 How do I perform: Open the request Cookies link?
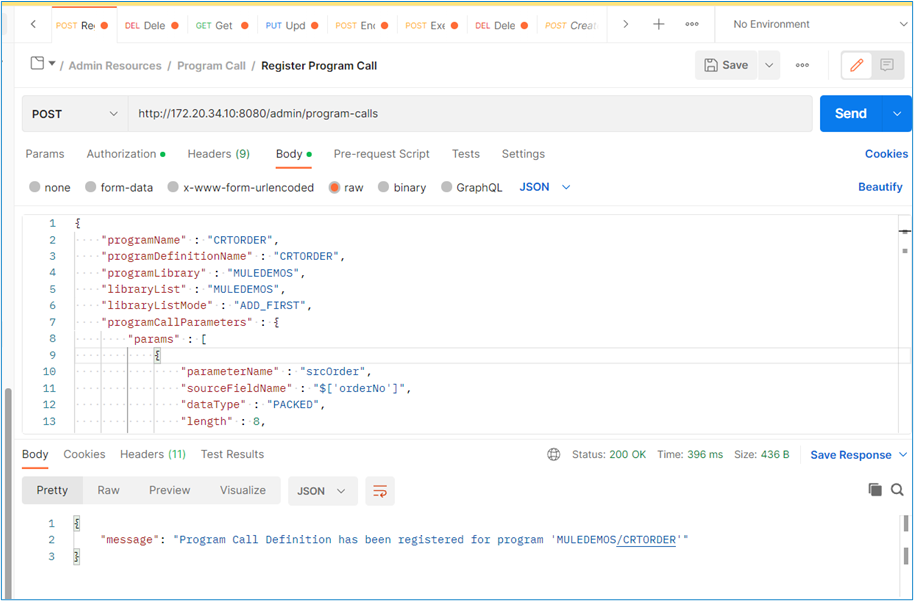pos(886,154)
